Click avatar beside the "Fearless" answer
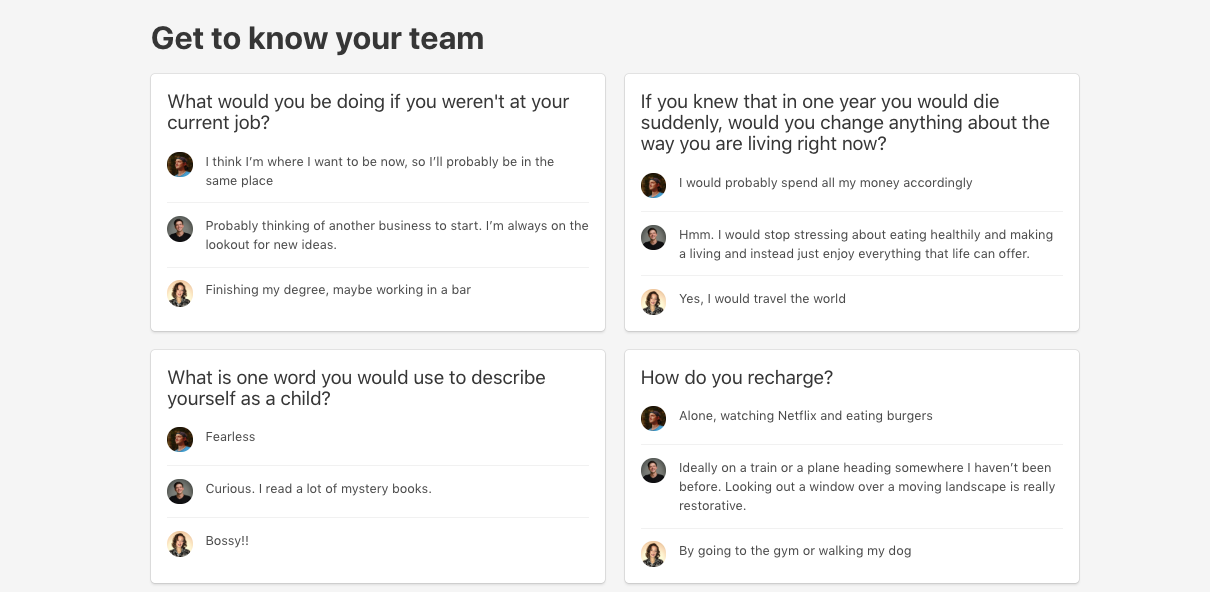Screen dimensions: 1210x592 pyautogui.click(x=180, y=440)
